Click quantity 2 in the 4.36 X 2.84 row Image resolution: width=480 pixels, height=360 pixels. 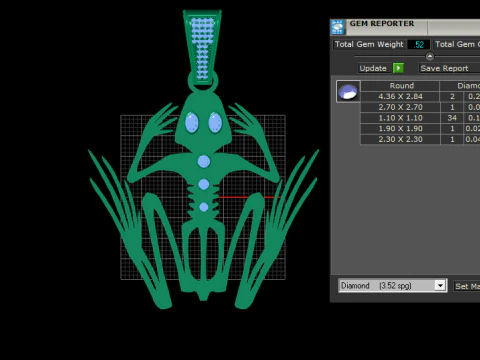[x=452, y=96]
